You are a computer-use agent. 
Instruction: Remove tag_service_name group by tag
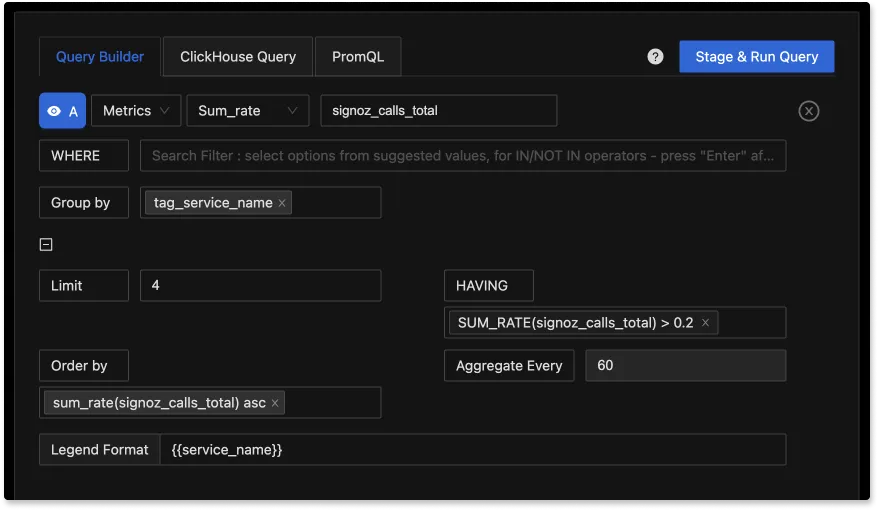tap(282, 203)
